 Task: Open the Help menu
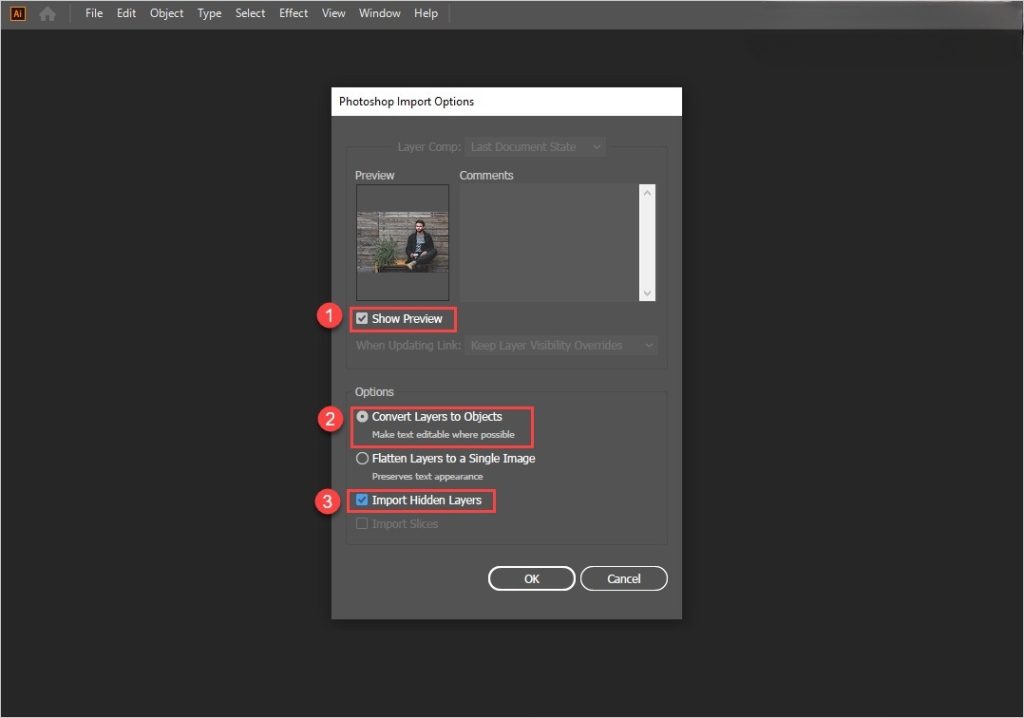click(x=426, y=13)
